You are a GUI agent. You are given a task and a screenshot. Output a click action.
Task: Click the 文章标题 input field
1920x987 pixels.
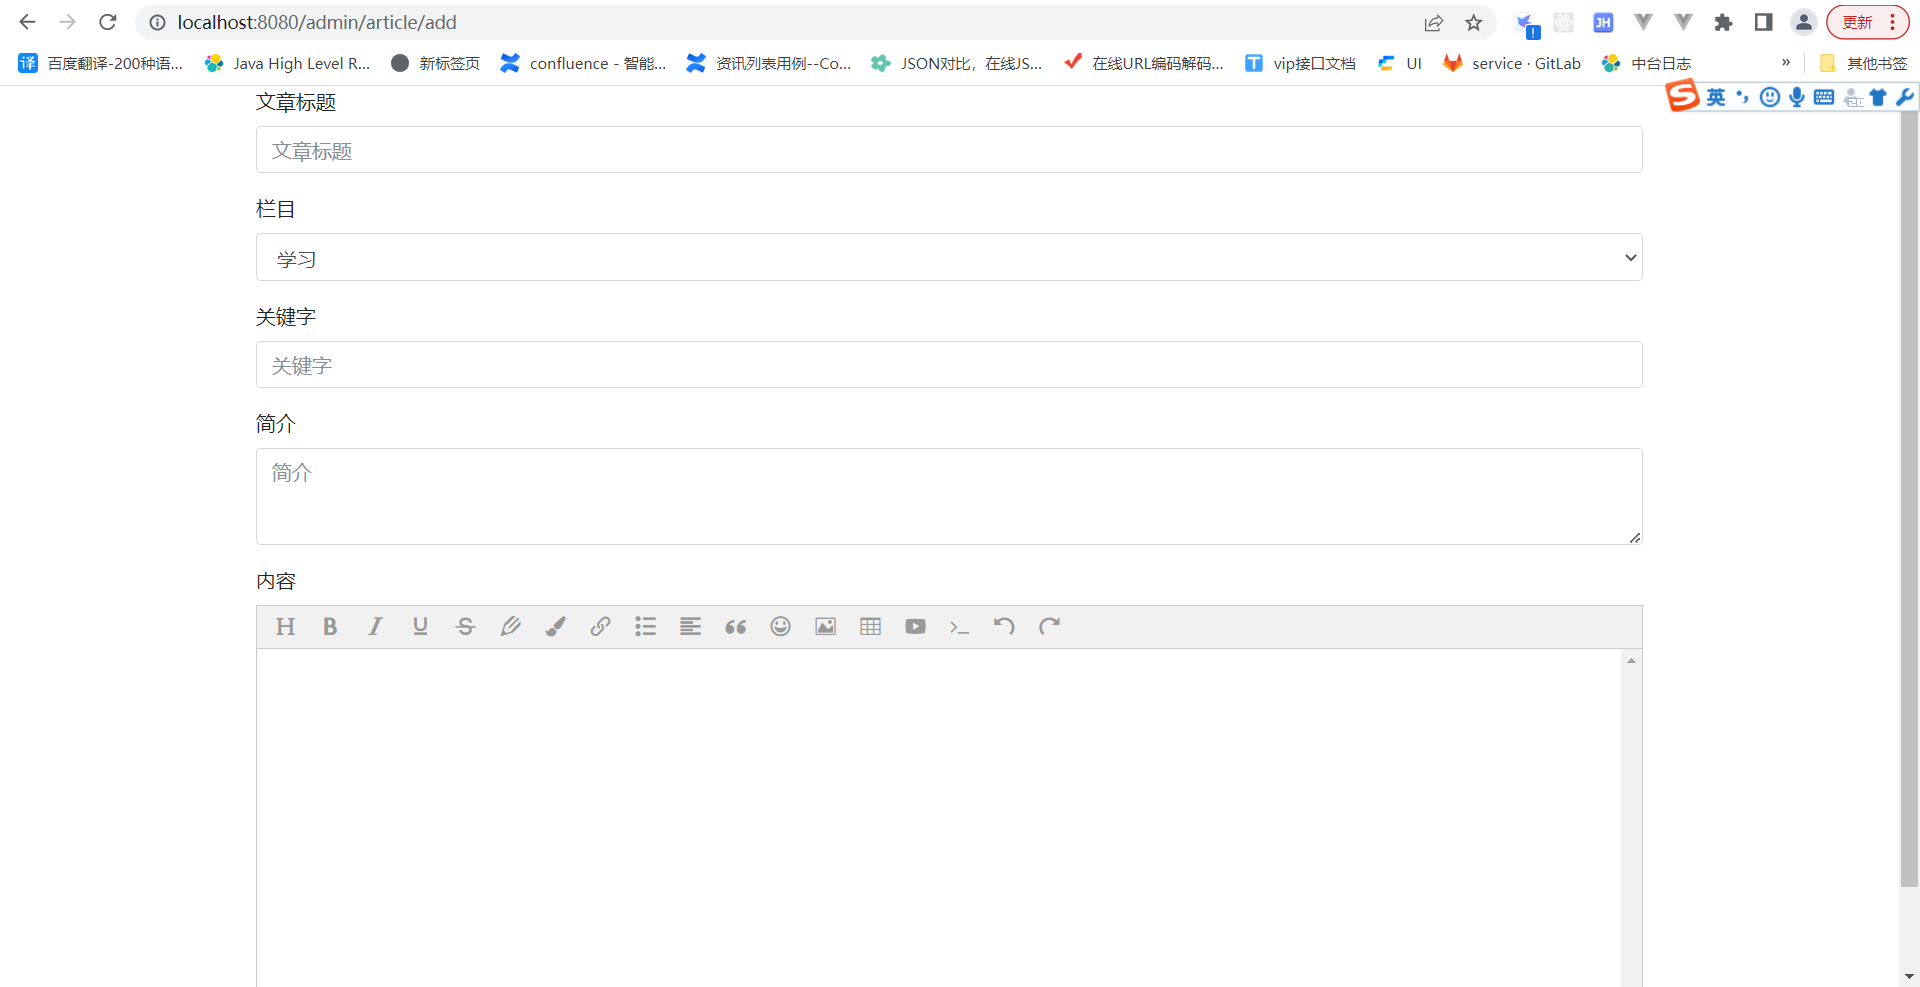pyautogui.click(x=949, y=150)
